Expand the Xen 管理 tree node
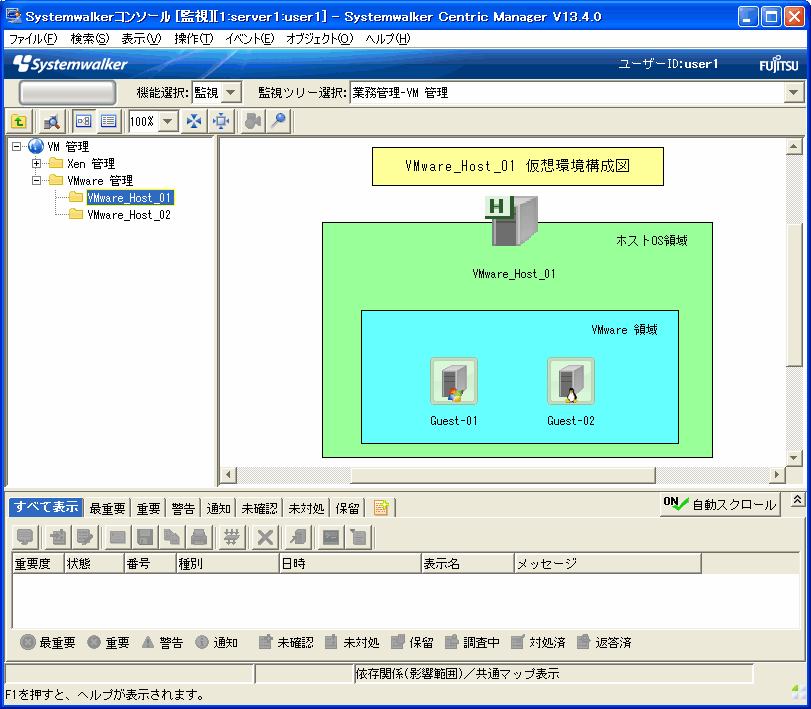Screen dimensions: 811x709 click(x=37, y=164)
